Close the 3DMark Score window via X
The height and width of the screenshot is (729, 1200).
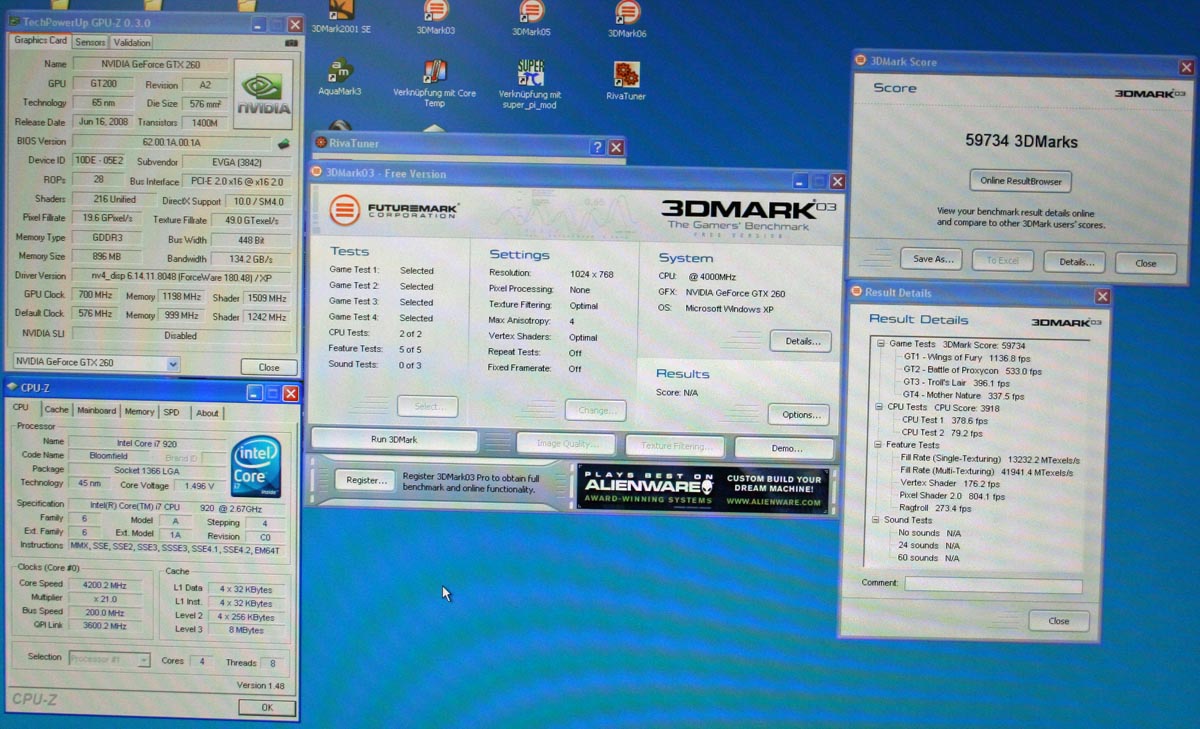point(1186,66)
